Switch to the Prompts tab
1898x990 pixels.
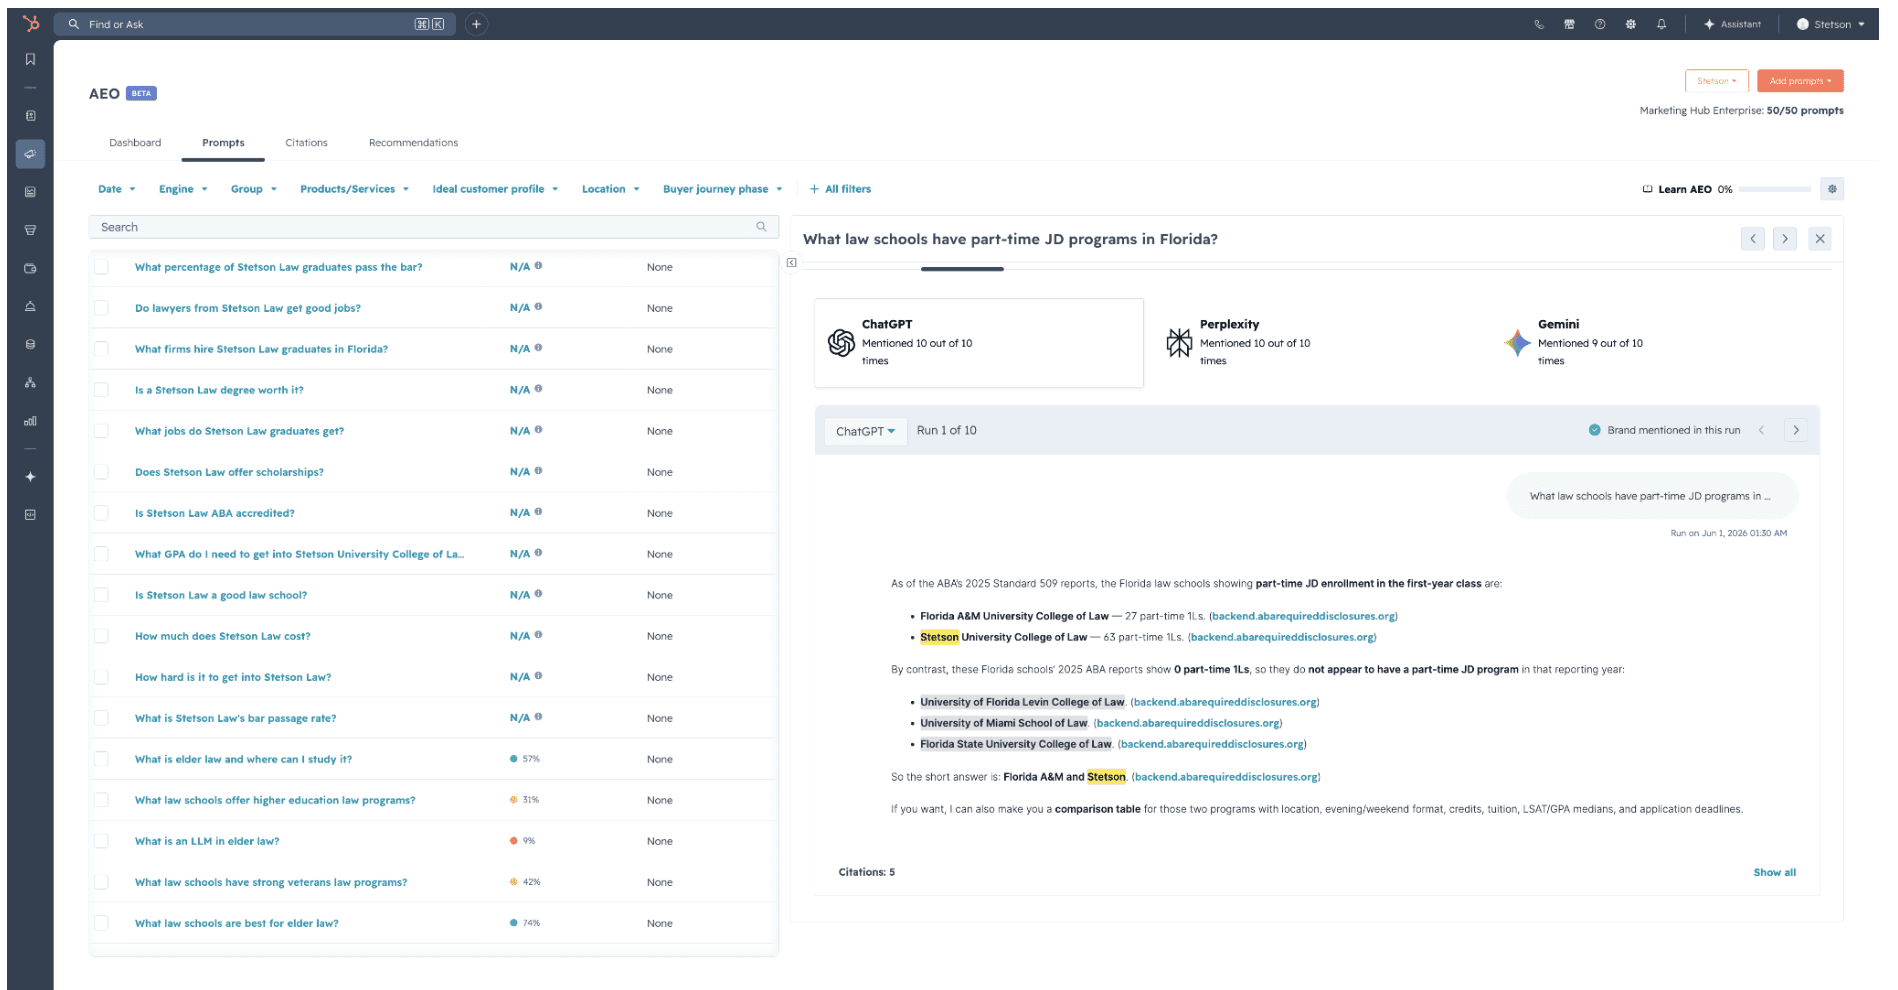pyautogui.click(x=223, y=143)
